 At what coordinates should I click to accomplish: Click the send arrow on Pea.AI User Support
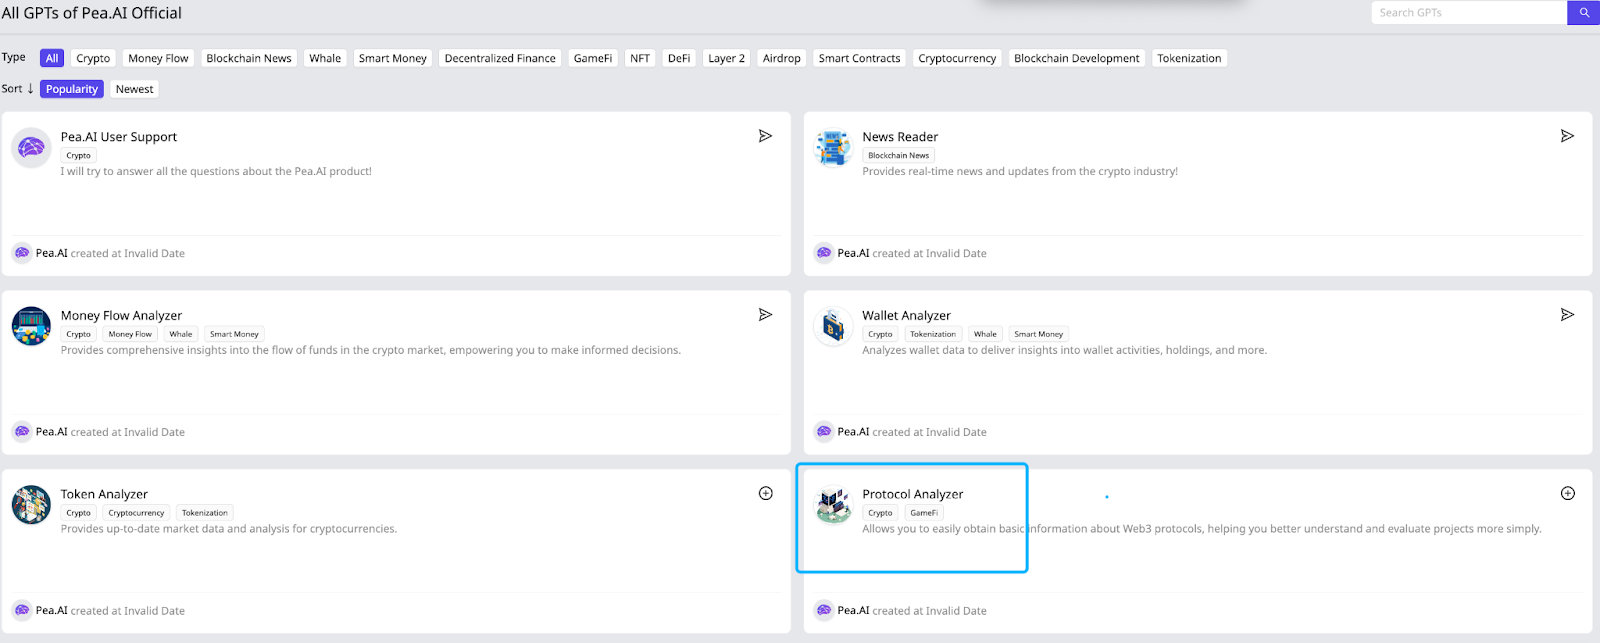[x=765, y=136]
